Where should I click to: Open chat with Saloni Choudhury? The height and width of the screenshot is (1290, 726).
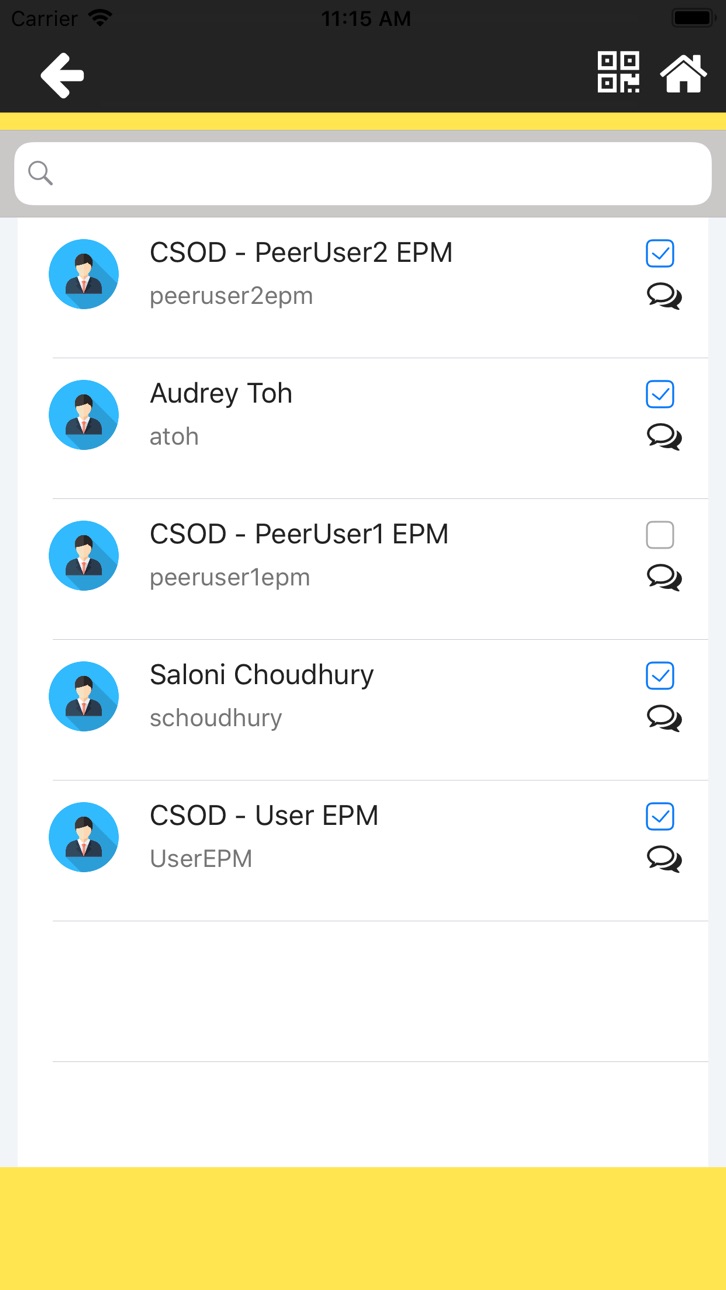point(664,719)
